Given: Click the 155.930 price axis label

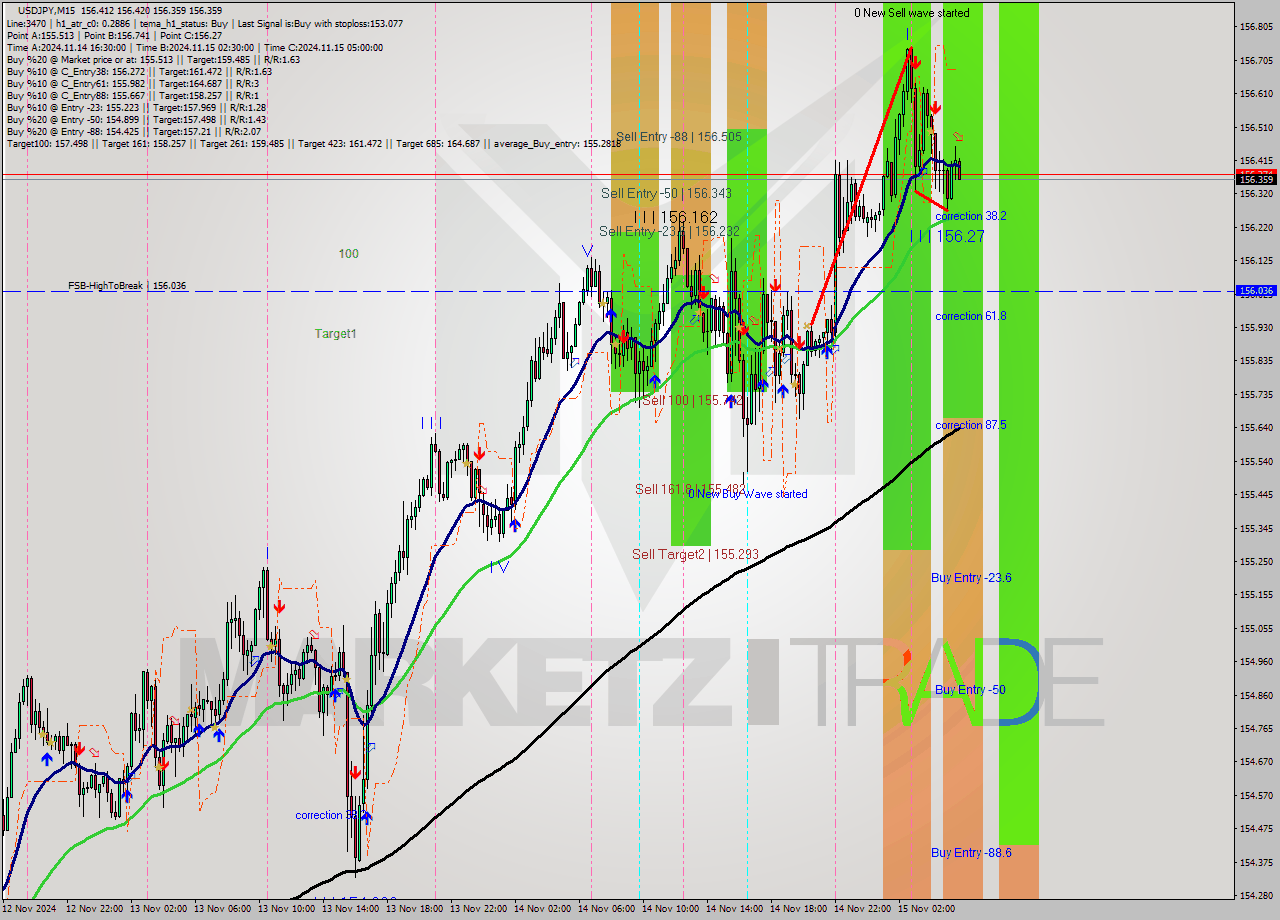Looking at the screenshot, I should point(1257,327).
